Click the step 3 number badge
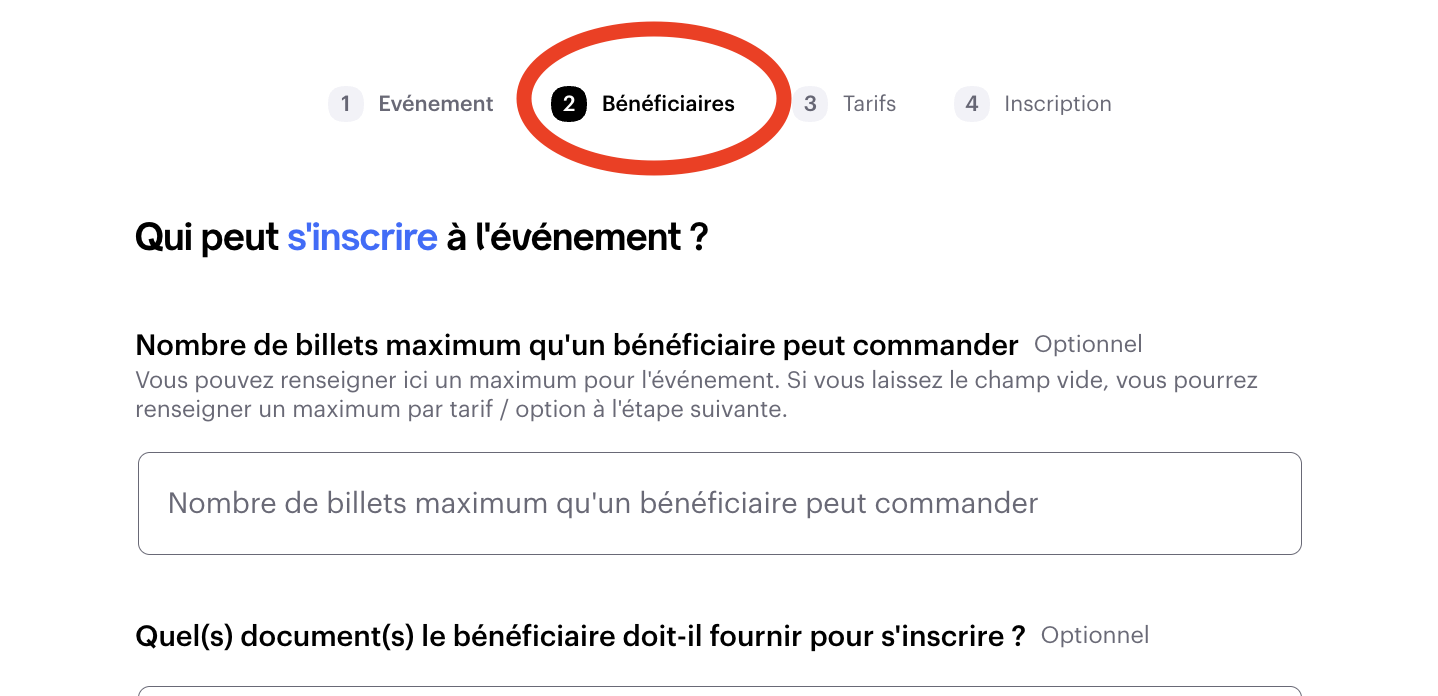The height and width of the screenshot is (696, 1438). [x=810, y=104]
